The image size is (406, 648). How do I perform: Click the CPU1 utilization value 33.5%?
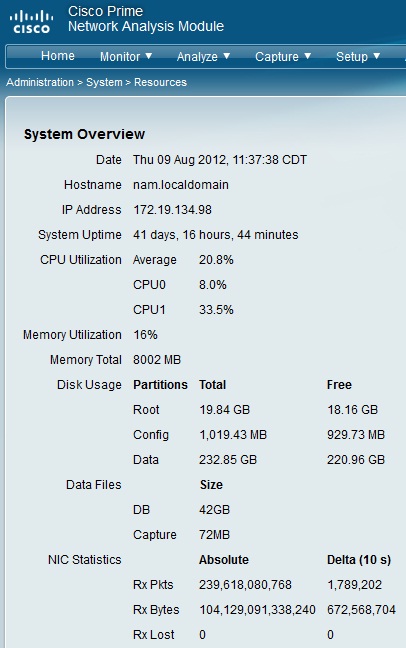click(216, 310)
